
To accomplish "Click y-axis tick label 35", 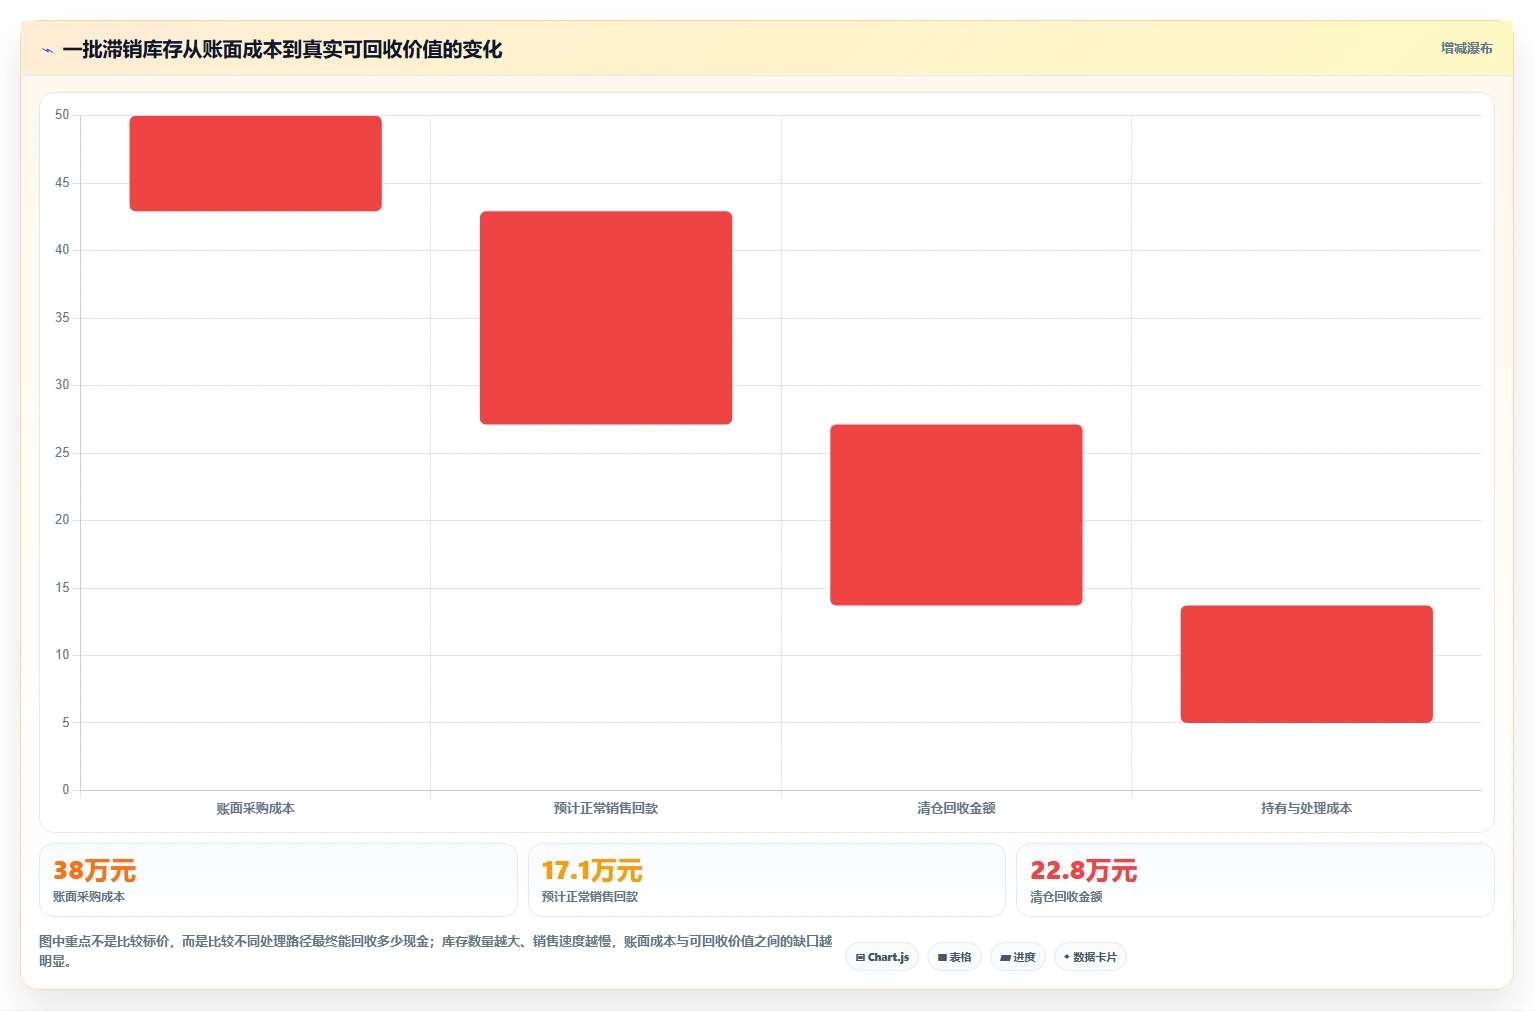I will click(x=62, y=318).
